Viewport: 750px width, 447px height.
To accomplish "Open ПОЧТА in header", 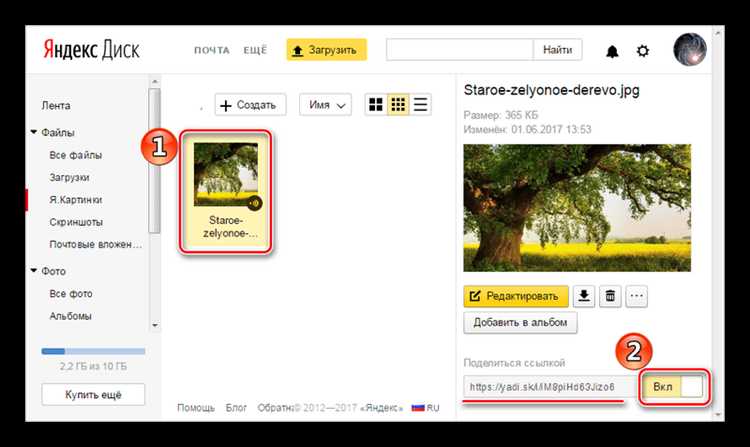I will click(211, 50).
